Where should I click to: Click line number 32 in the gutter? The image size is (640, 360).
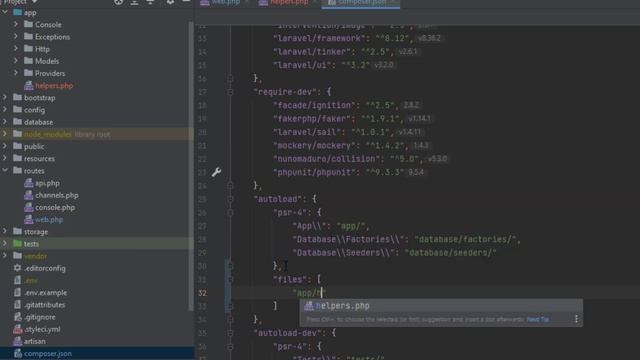pos(202,293)
